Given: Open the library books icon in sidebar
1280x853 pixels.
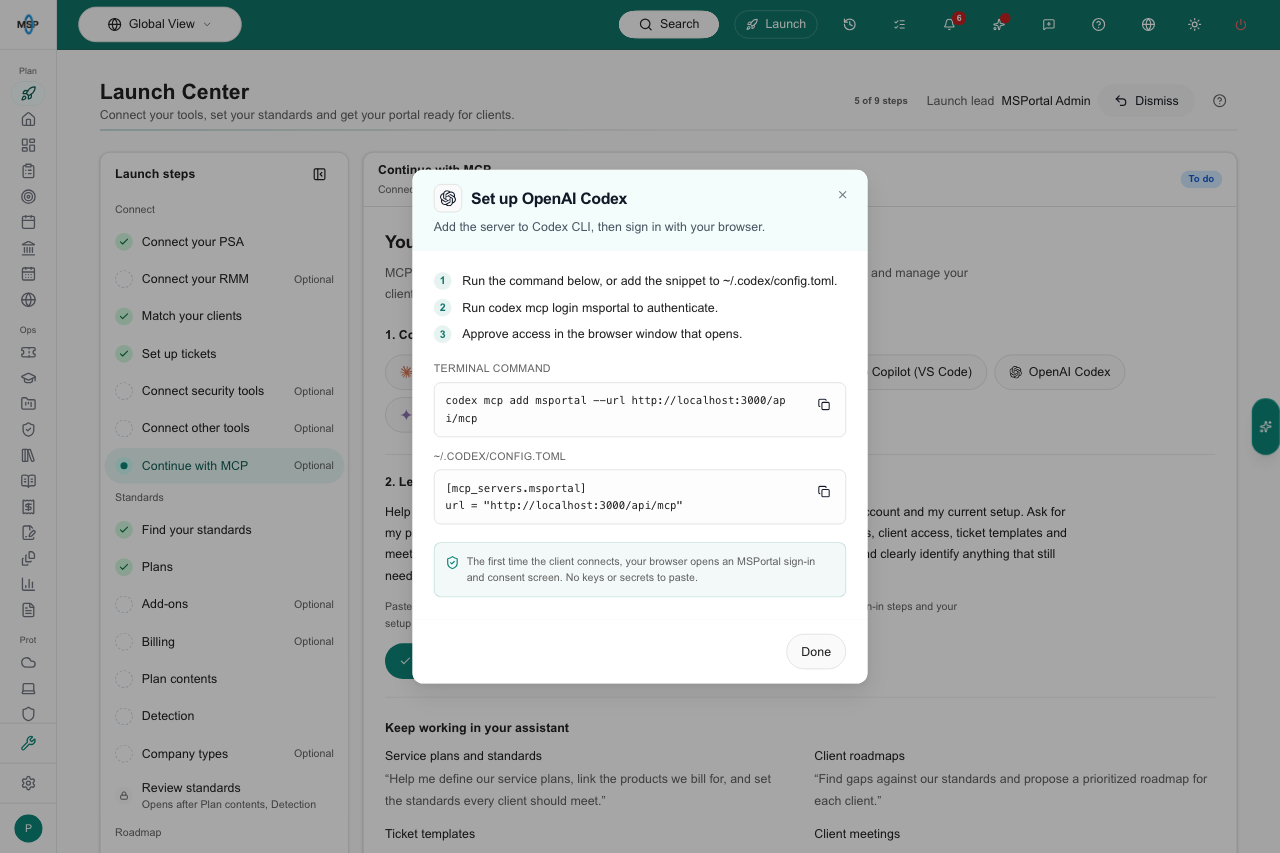Looking at the screenshot, I should coord(28,455).
